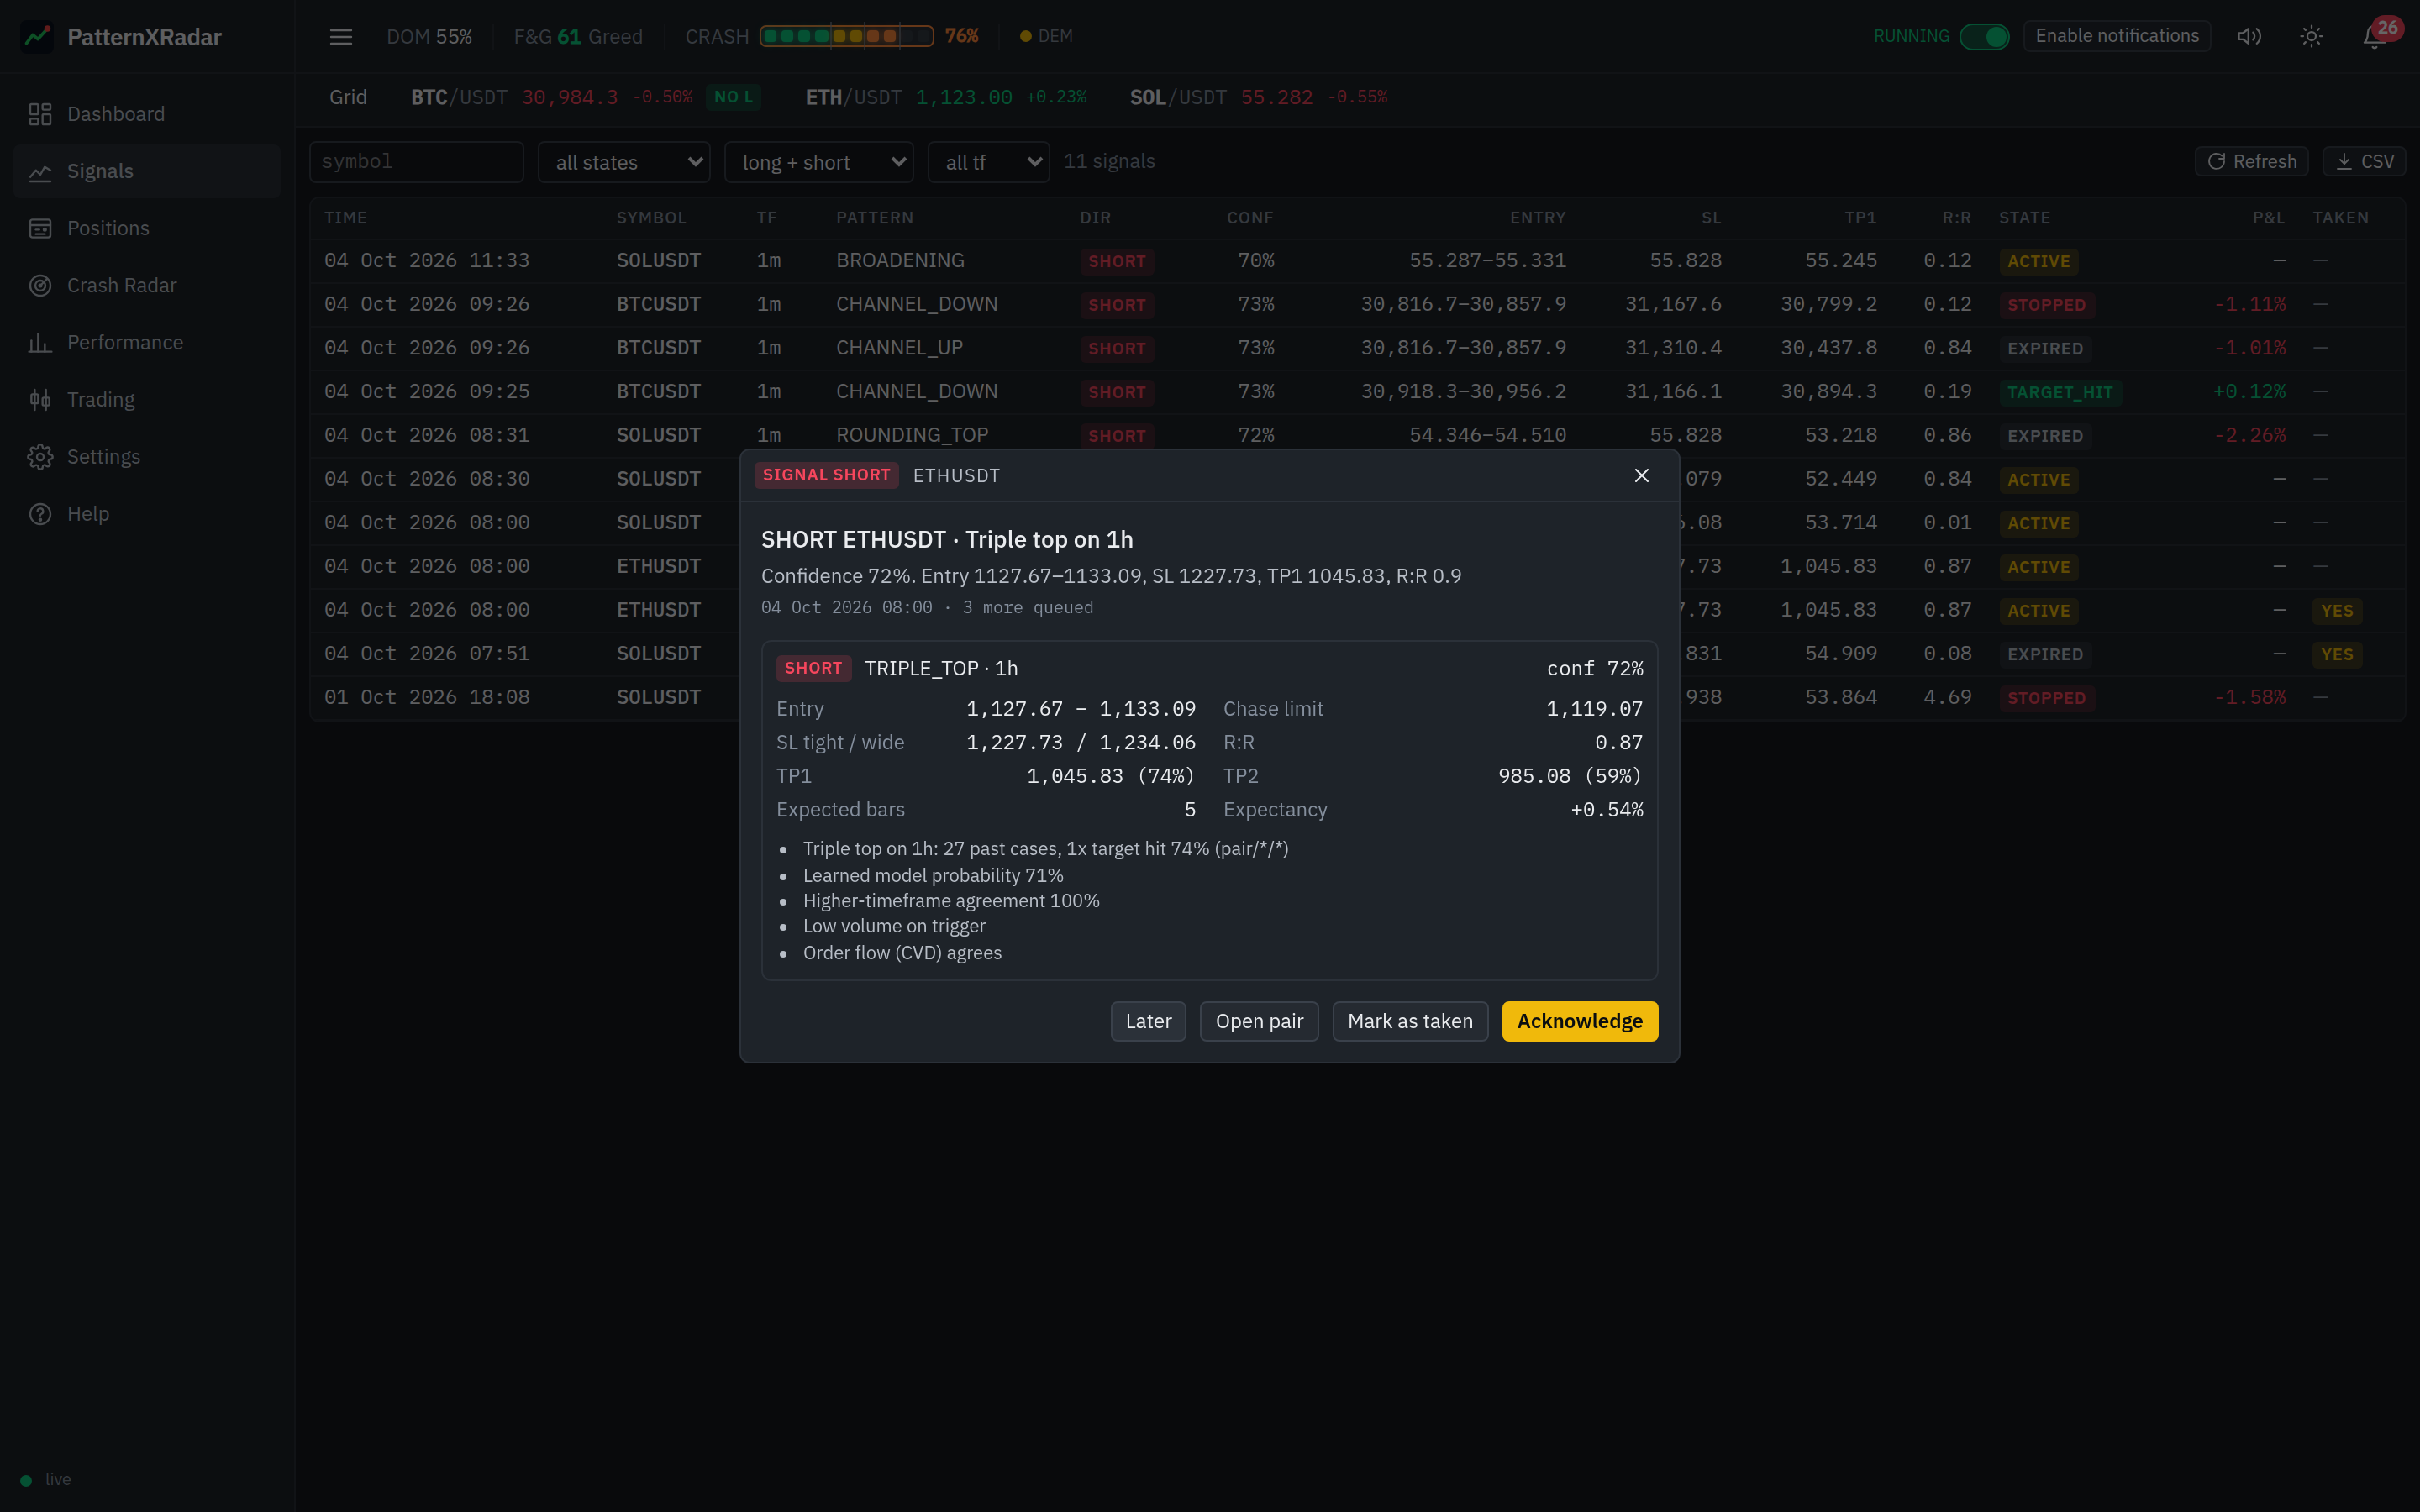2420x1512 pixels.
Task: Open the Crash Radar page
Action: (x=147, y=285)
